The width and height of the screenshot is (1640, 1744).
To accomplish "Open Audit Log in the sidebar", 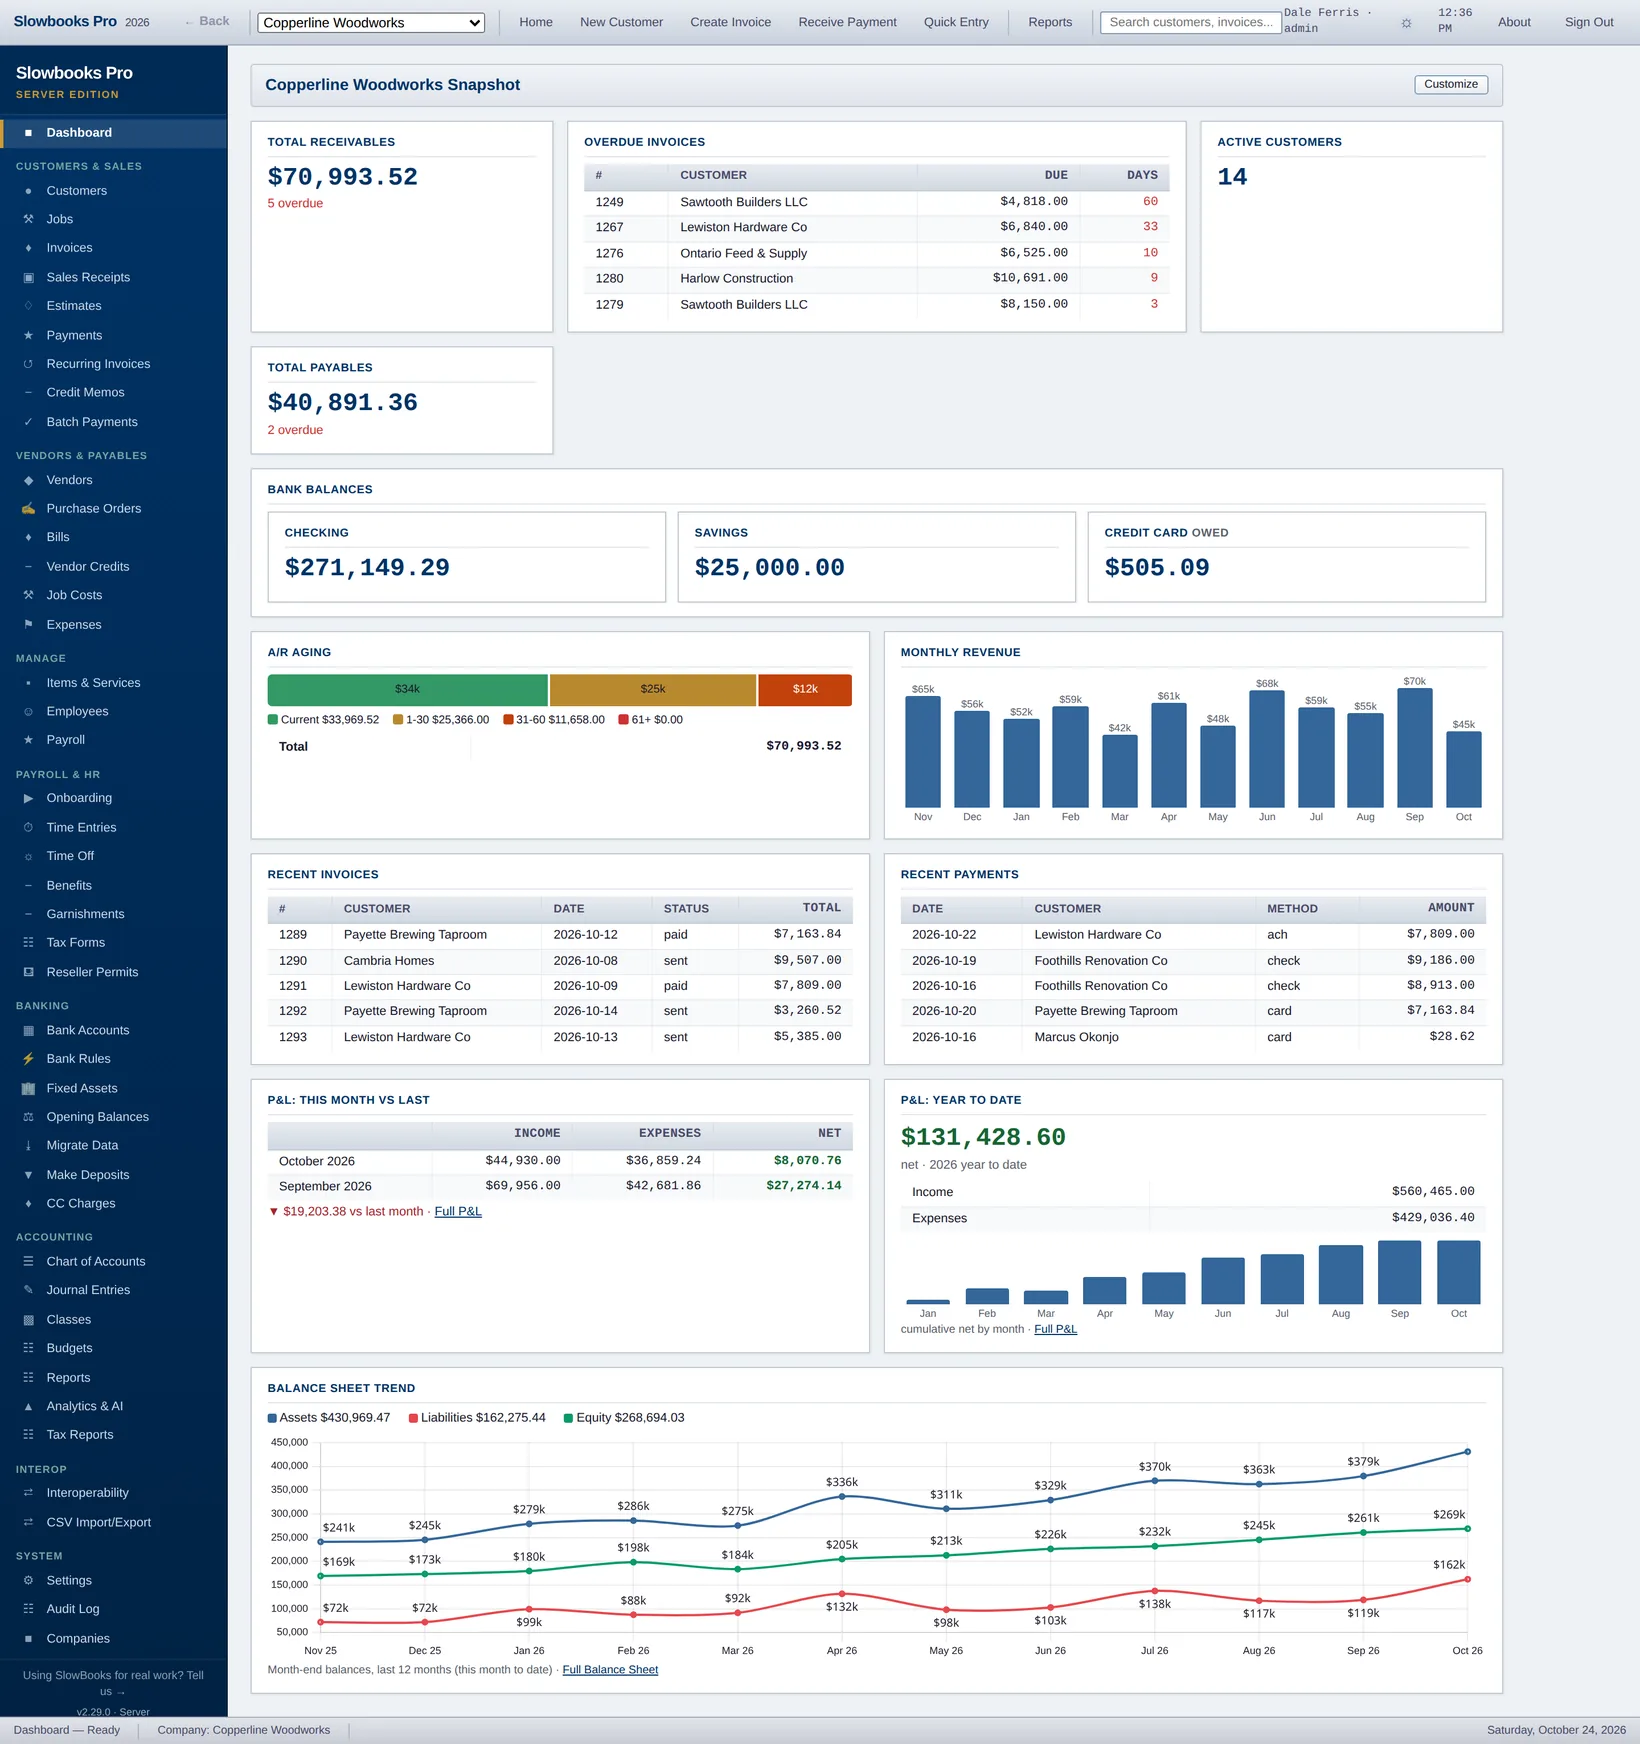I will coord(114,1609).
